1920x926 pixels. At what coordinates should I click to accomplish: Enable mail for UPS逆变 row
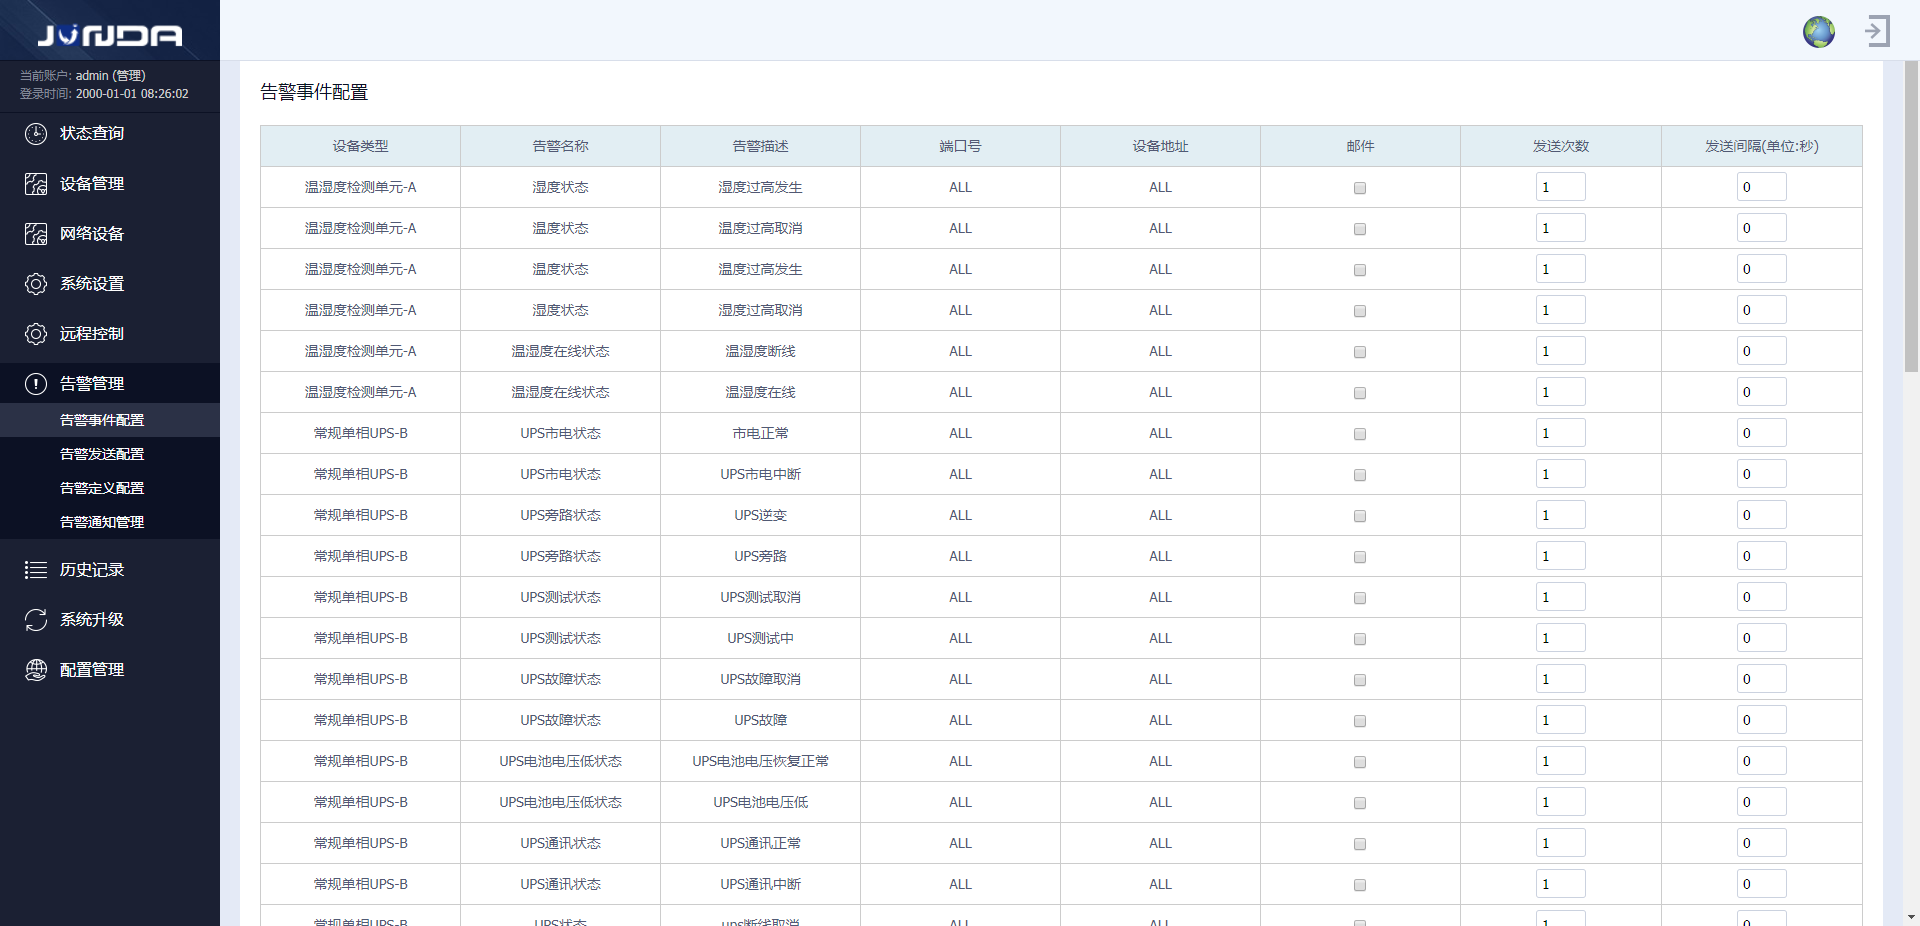pyautogui.click(x=1360, y=516)
